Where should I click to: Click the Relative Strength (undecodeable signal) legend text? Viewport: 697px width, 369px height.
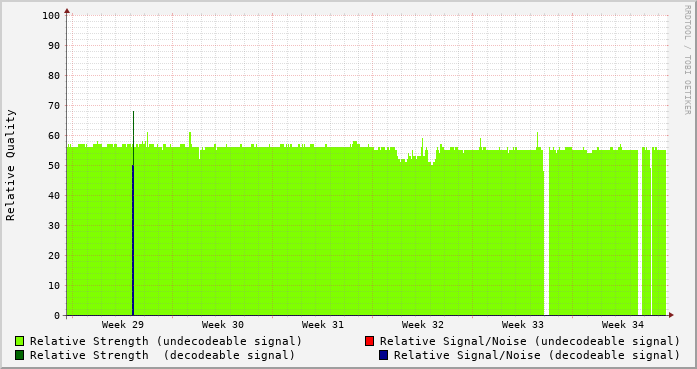(x=166, y=341)
